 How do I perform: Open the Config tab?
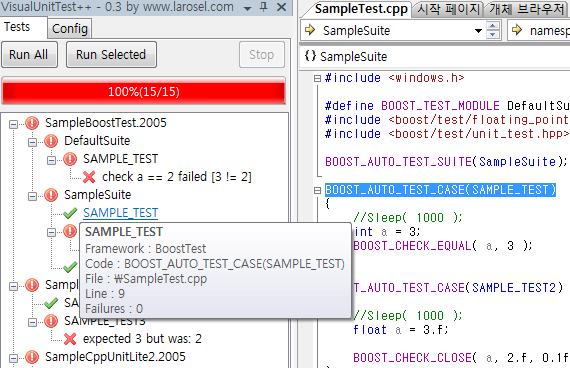(70, 28)
